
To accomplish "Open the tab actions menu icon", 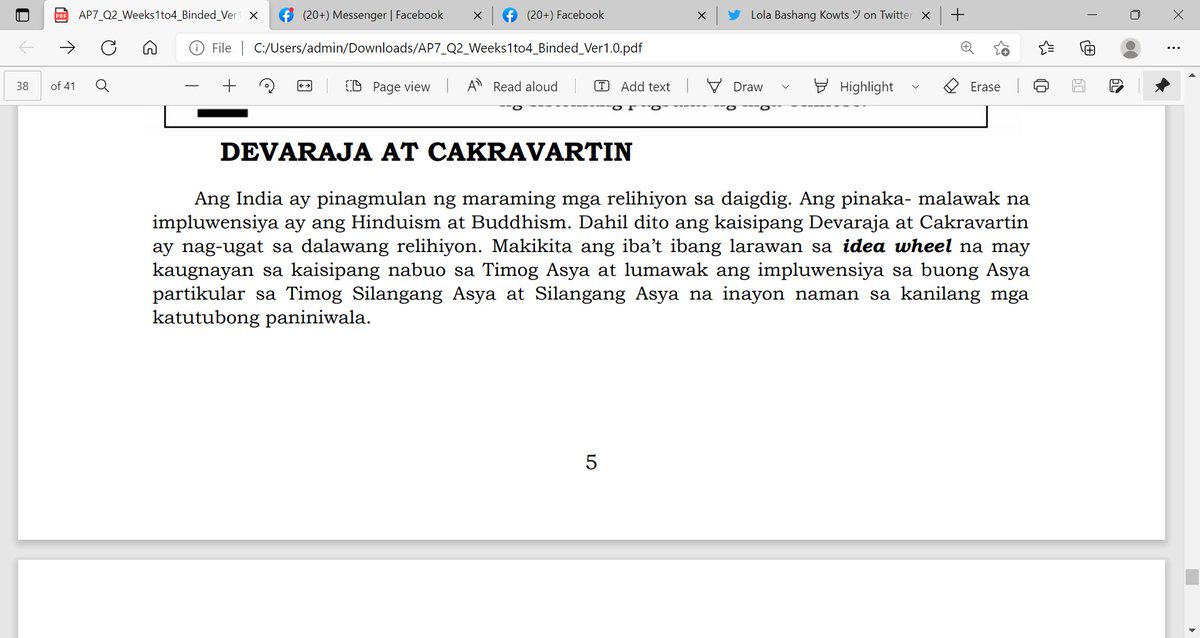I will (23, 15).
